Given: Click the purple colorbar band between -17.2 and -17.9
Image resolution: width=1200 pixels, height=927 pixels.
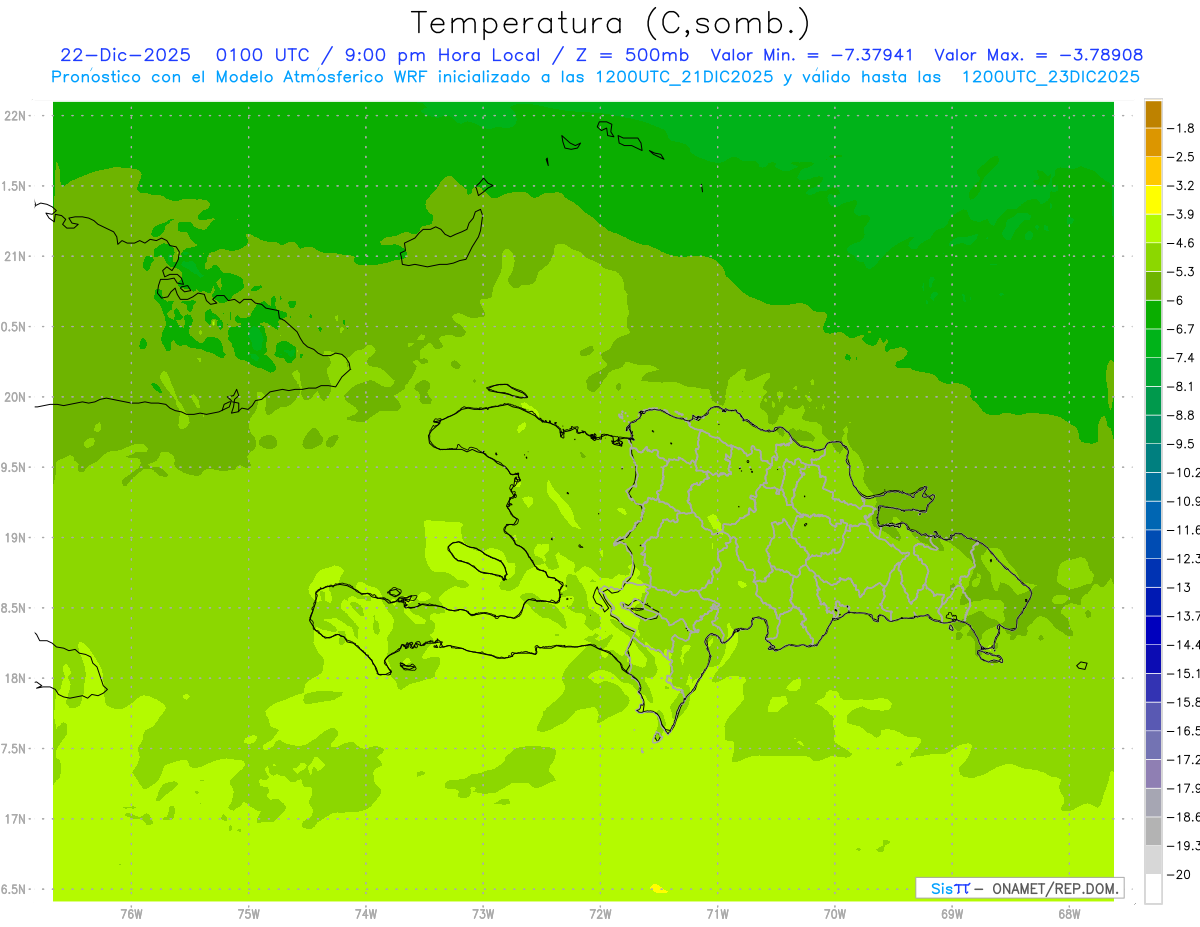Looking at the screenshot, I should click(x=1153, y=774).
